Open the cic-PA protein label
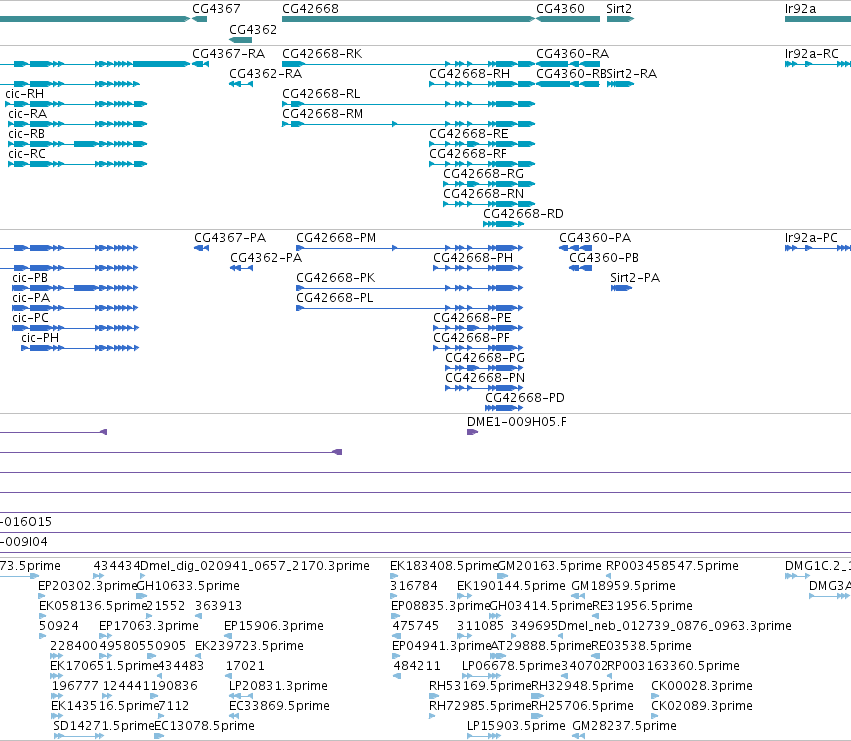 click(x=31, y=298)
